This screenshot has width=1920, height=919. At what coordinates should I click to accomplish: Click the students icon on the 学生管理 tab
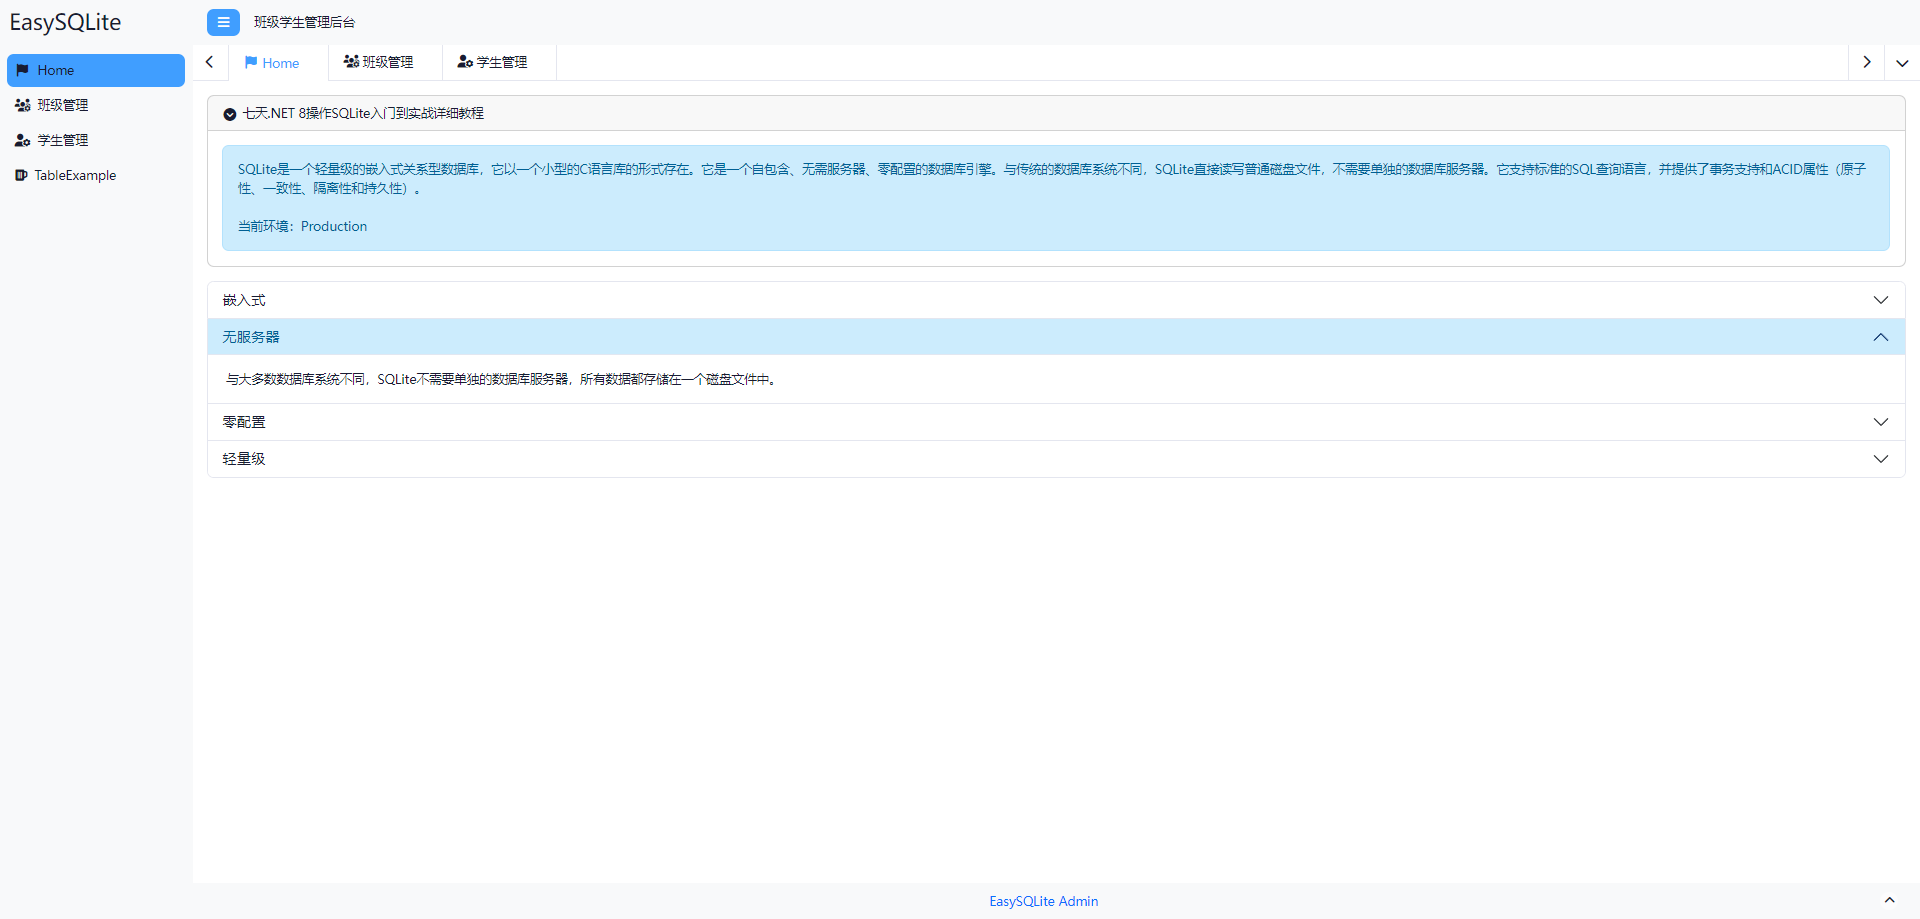tap(464, 62)
